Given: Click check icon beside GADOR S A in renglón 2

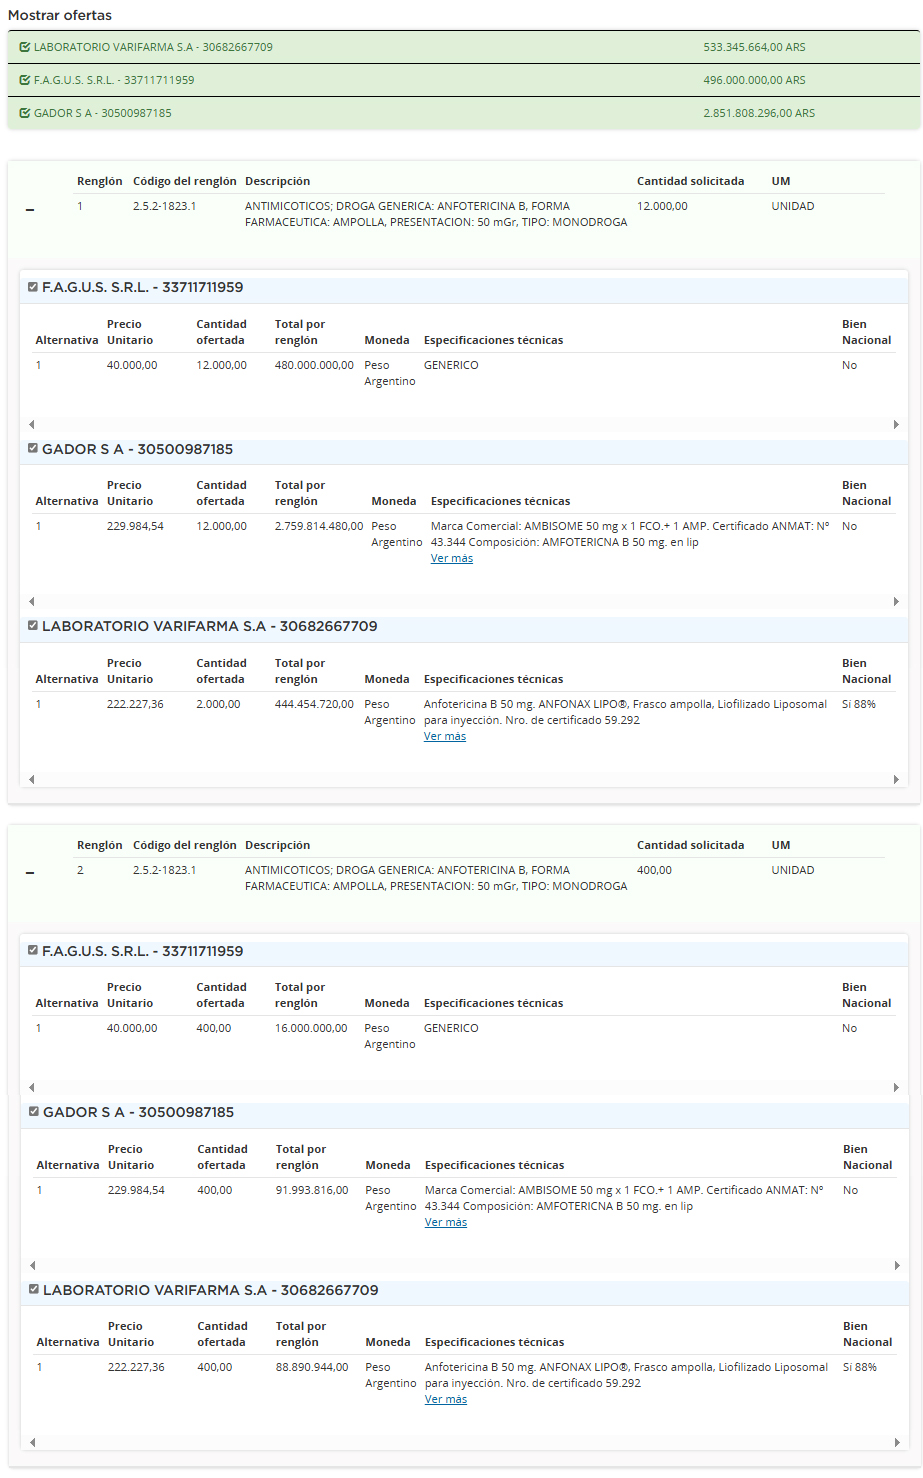Looking at the screenshot, I should (34, 1112).
